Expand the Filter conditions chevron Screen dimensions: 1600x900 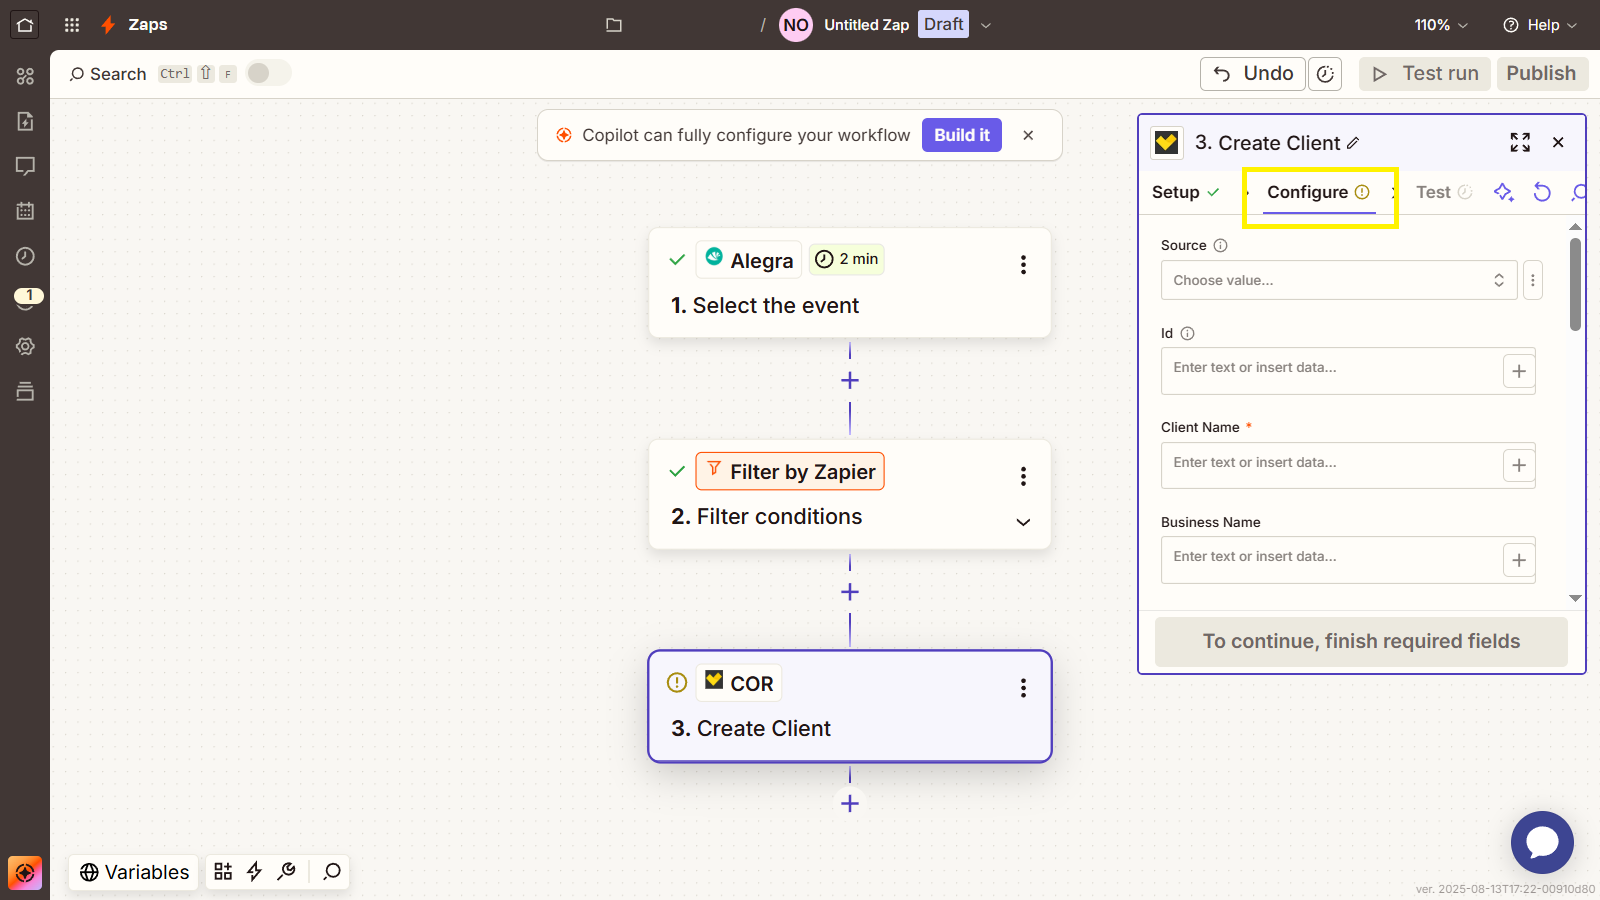(1023, 522)
